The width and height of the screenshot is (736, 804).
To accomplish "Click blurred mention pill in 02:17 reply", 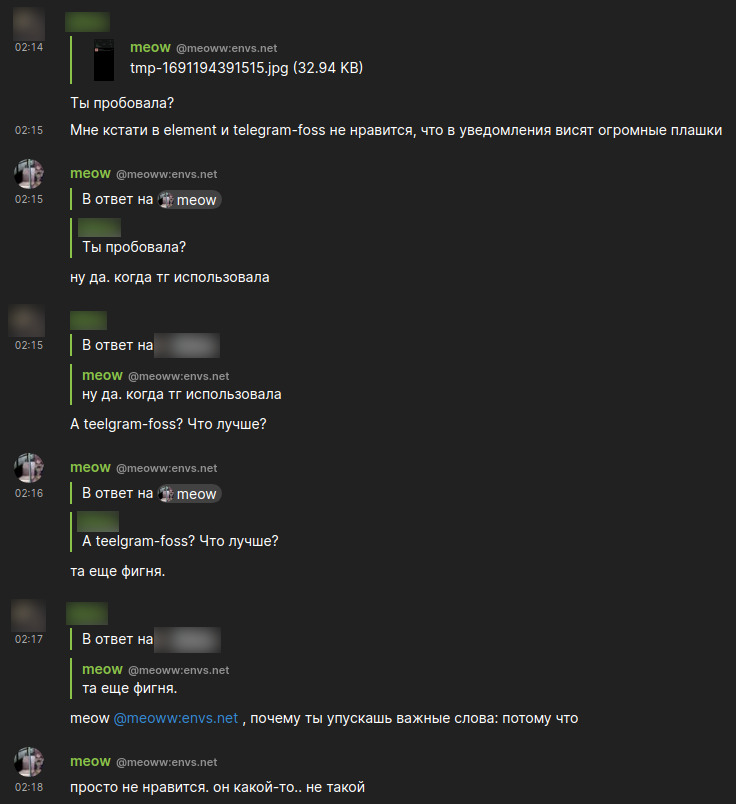I will coord(188,639).
